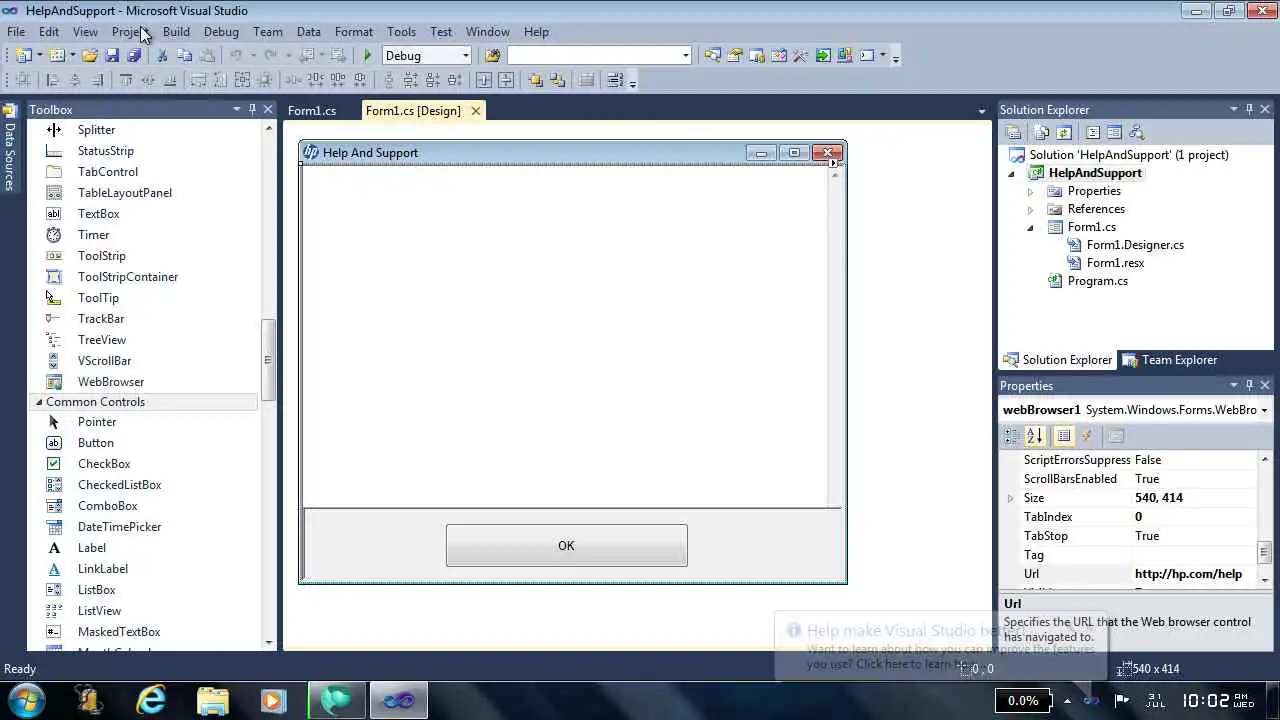This screenshot has height=720, width=1280.
Task: Switch to the Team Explorer tab
Action: [x=1170, y=360]
